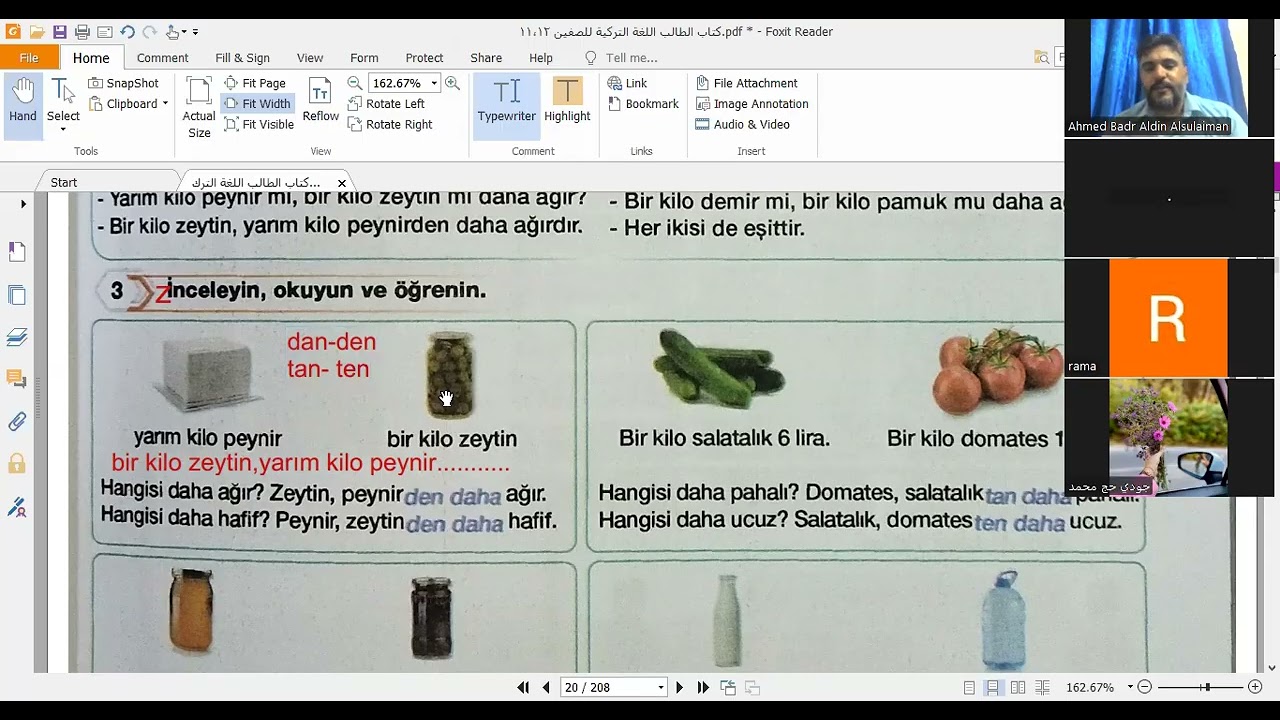The image size is (1280, 720).
Task: Open the File menu
Action: pos(29,58)
